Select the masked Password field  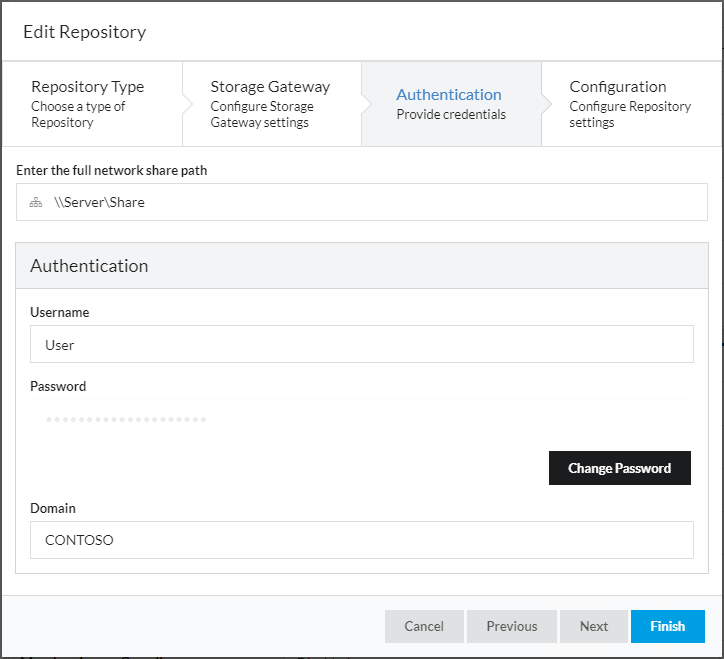tap(361, 418)
